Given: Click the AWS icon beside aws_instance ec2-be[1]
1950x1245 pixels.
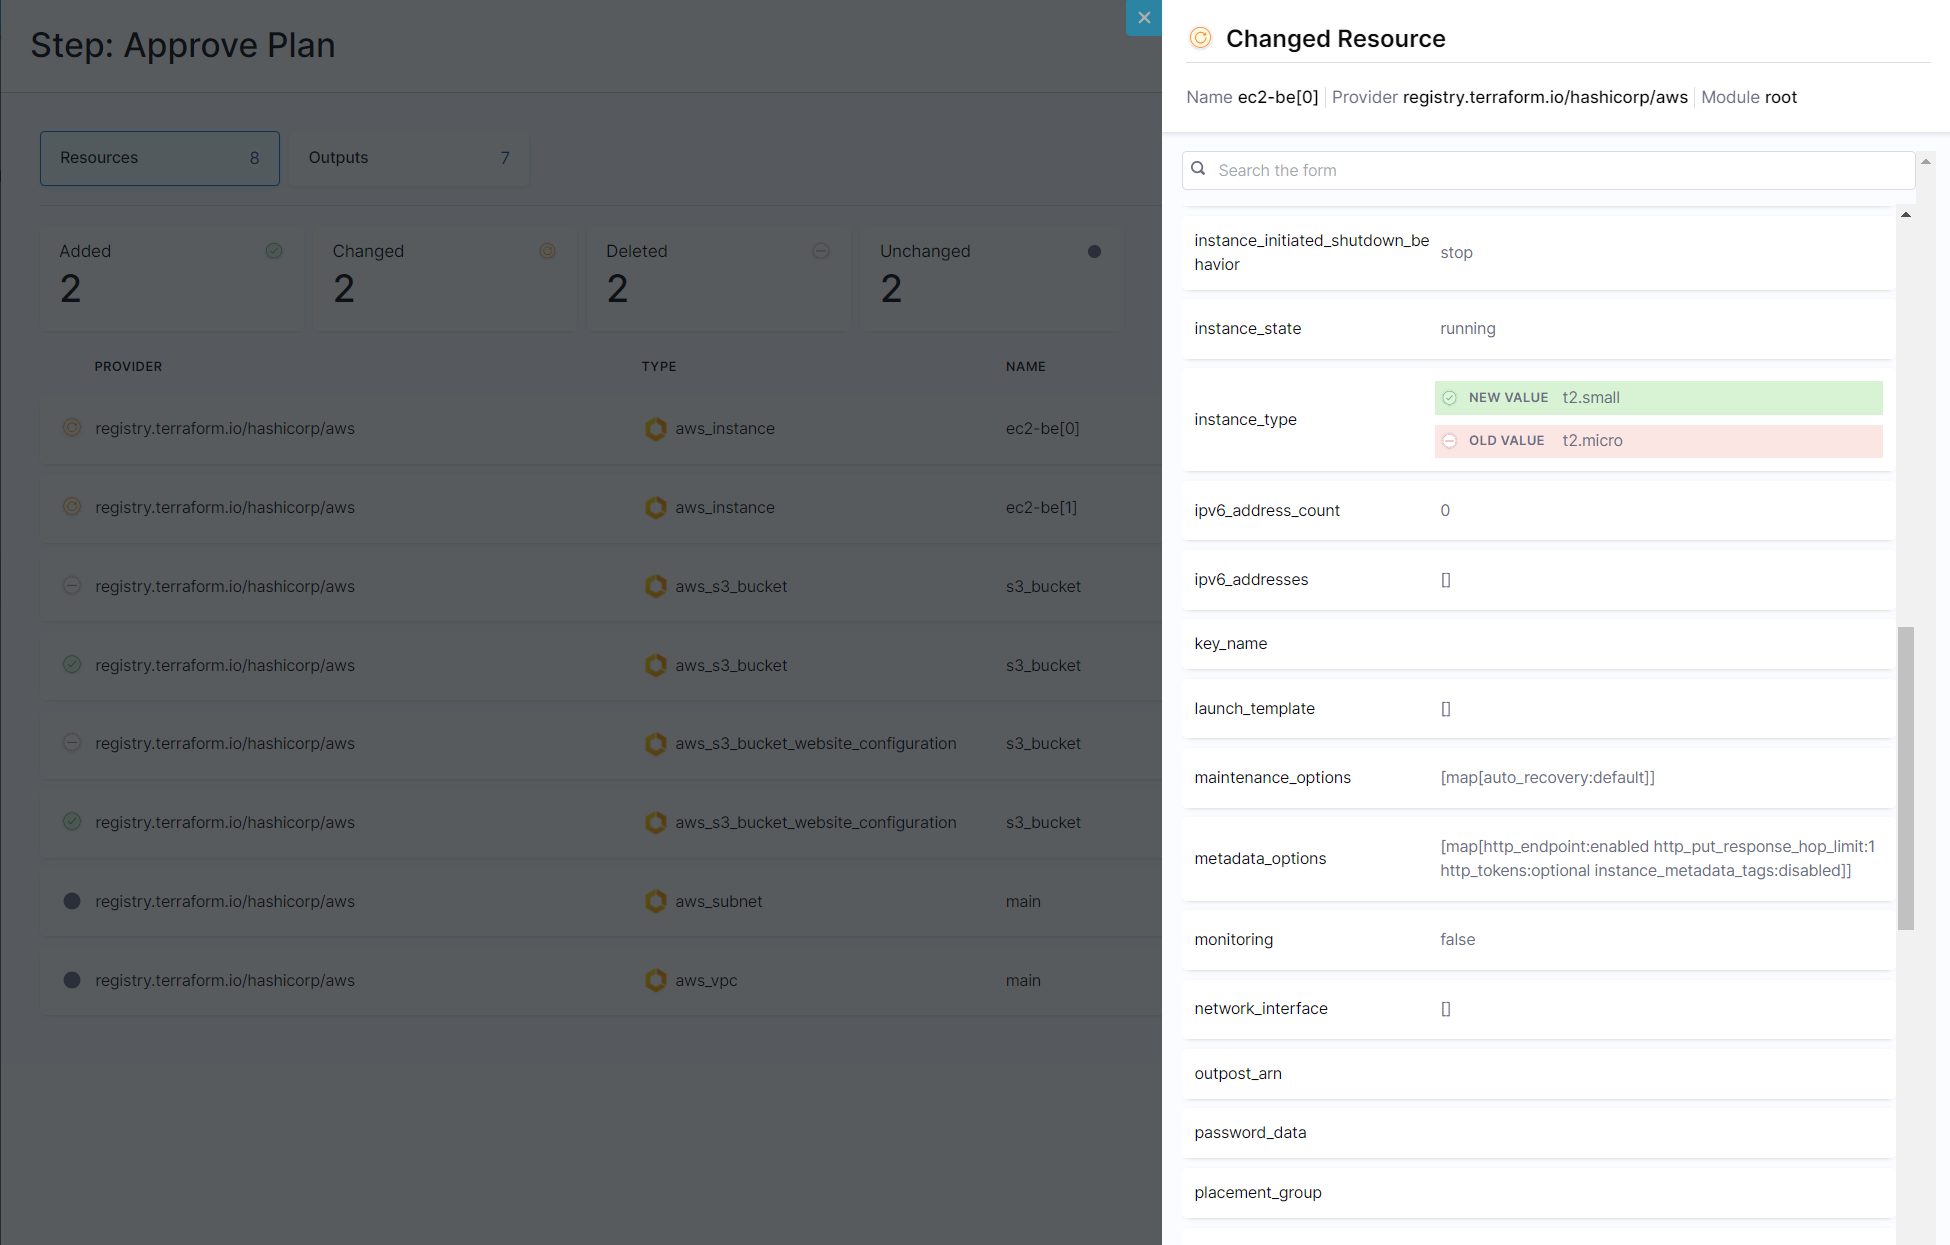Looking at the screenshot, I should click(x=656, y=507).
